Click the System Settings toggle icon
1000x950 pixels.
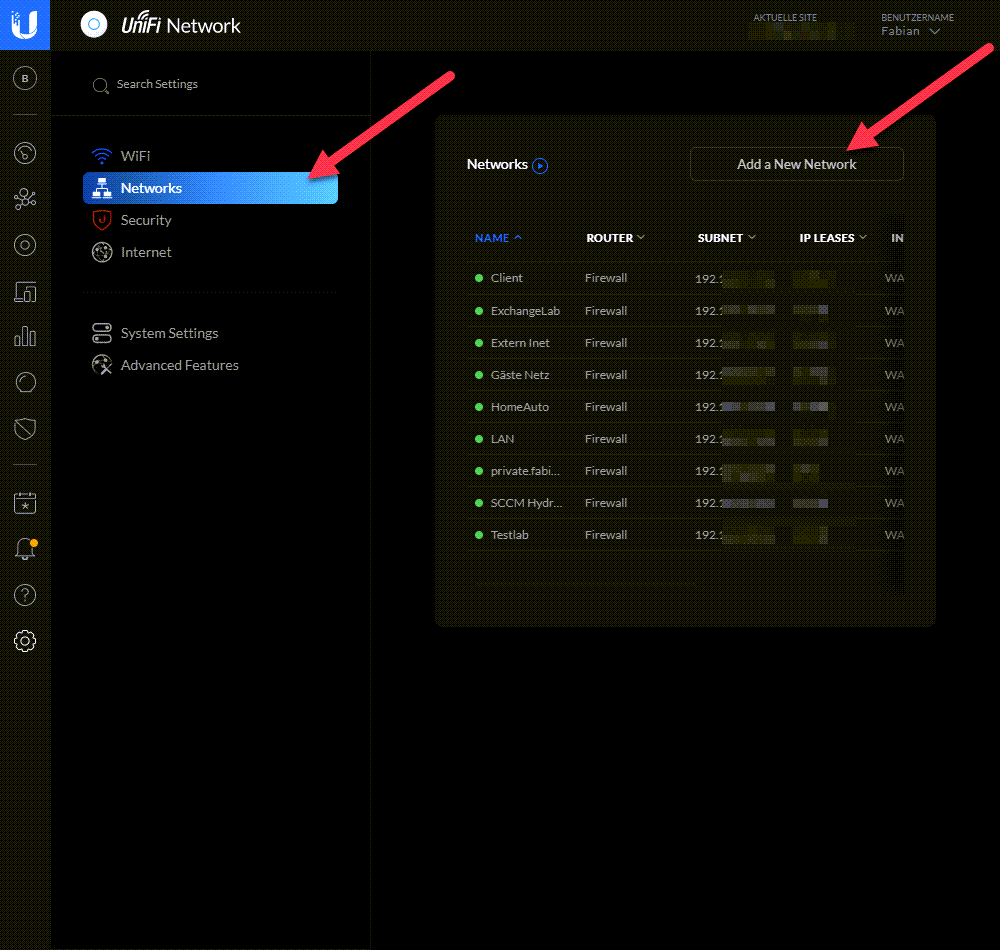click(x=101, y=333)
